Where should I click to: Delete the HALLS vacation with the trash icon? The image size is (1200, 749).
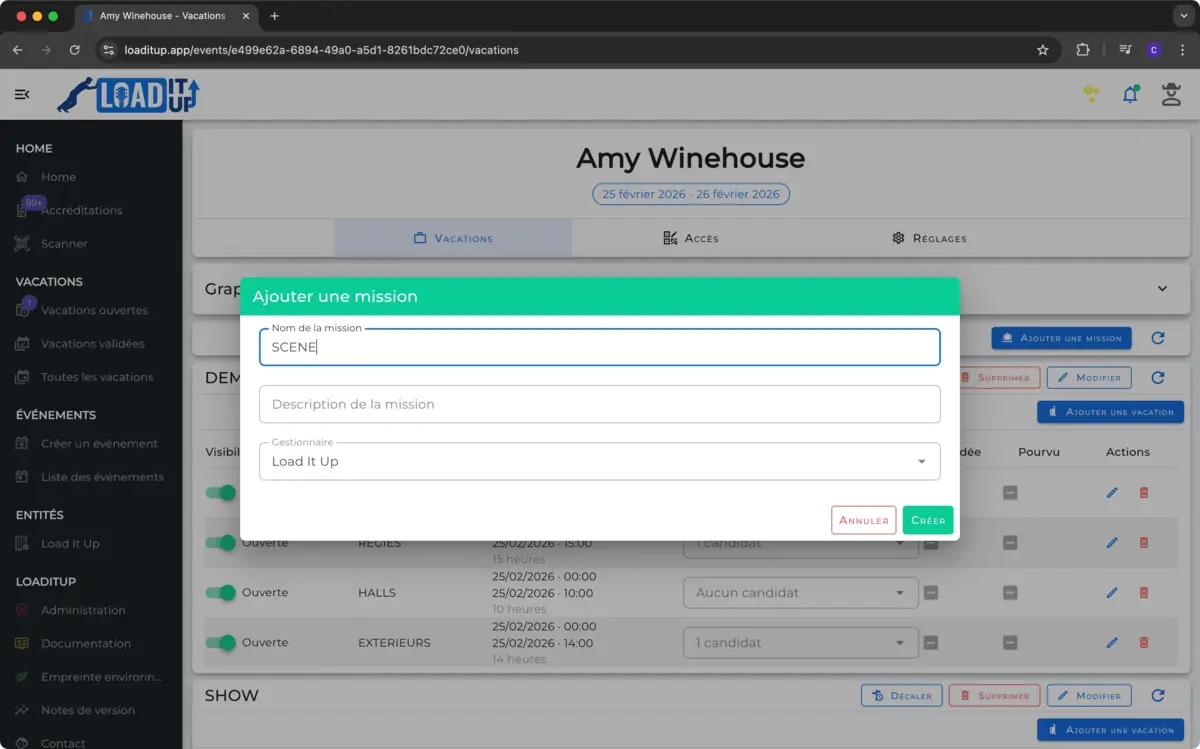click(1144, 593)
